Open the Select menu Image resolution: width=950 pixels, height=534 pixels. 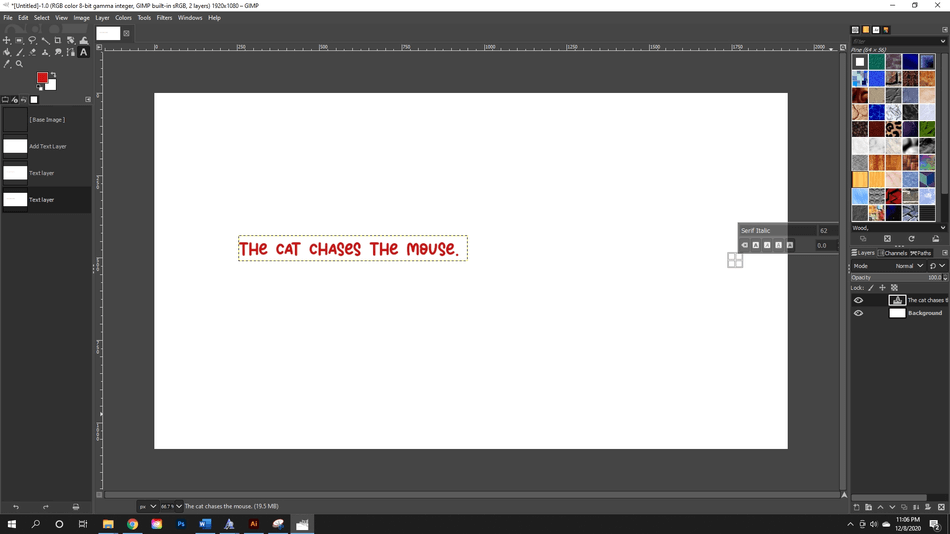(x=42, y=18)
